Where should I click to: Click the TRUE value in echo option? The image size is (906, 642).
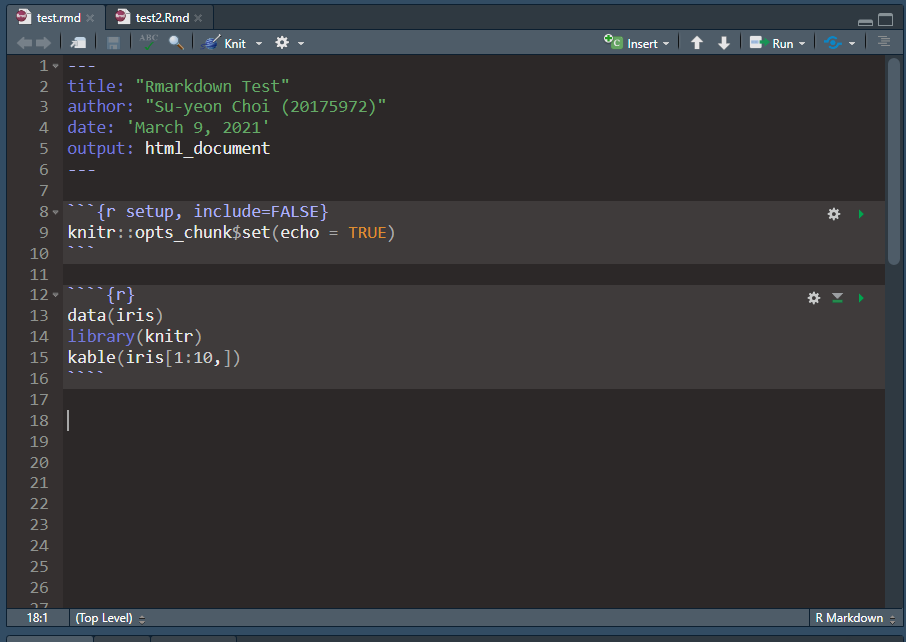[x=367, y=233]
